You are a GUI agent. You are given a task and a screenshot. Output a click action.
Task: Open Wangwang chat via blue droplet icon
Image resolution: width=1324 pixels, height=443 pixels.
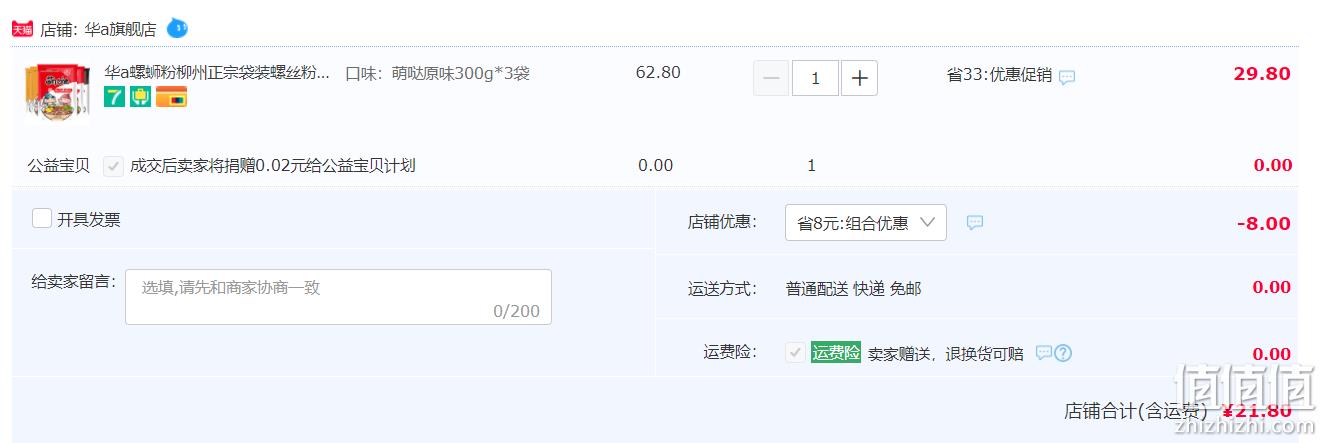click(177, 28)
